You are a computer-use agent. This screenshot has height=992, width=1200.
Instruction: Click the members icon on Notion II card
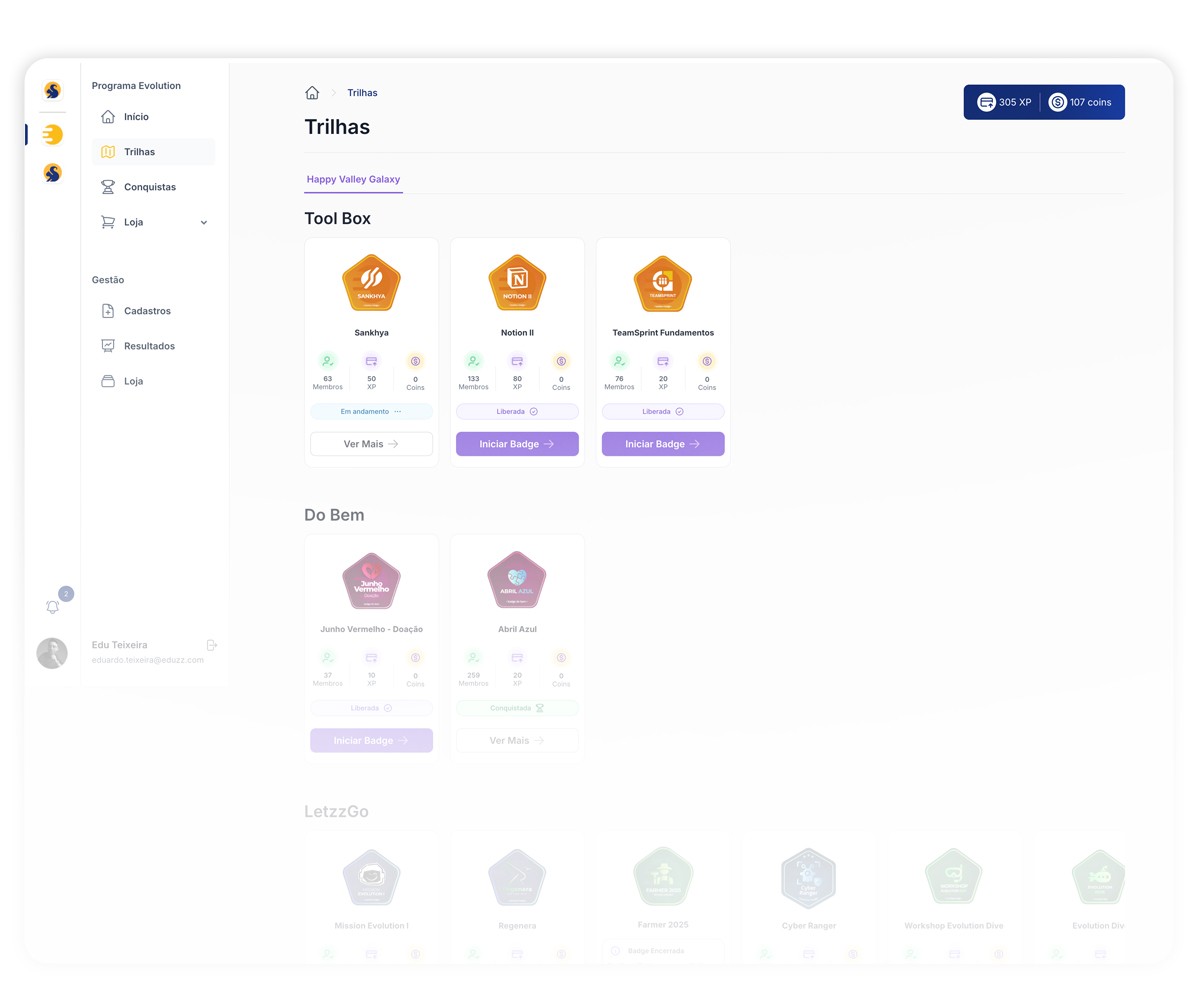click(473, 361)
